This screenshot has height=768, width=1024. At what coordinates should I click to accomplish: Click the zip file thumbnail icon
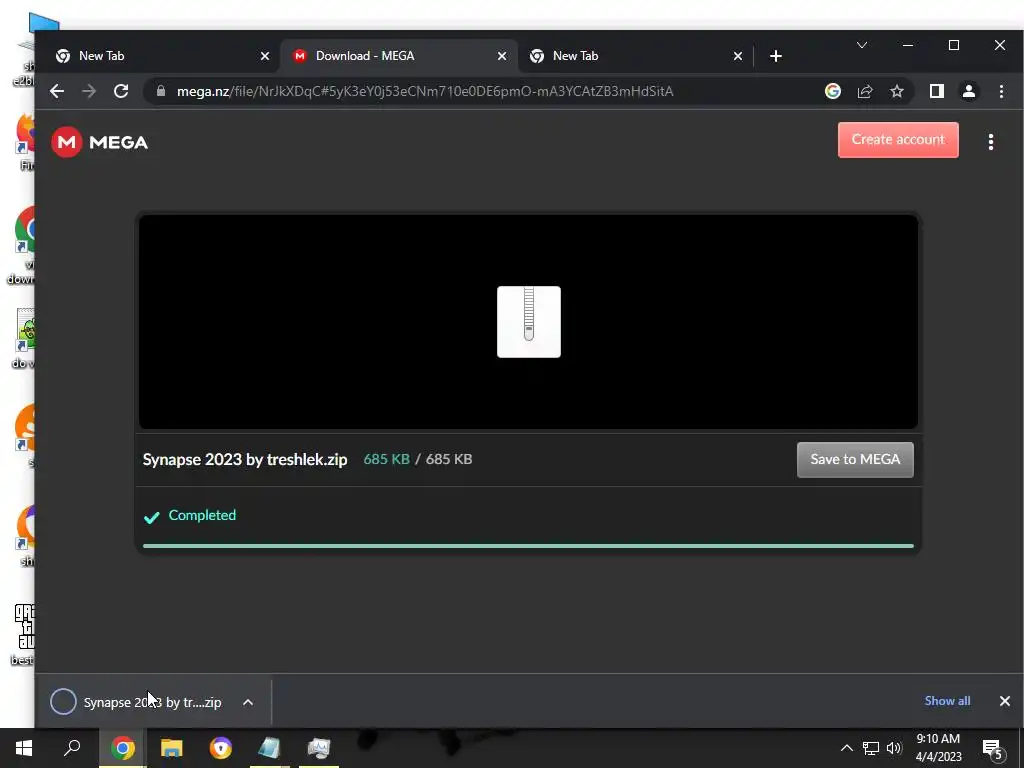[529, 322]
